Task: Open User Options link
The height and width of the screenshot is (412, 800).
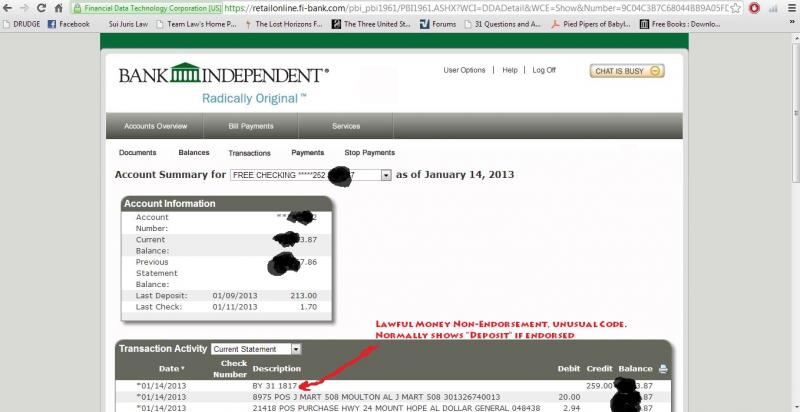Action: coord(464,71)
